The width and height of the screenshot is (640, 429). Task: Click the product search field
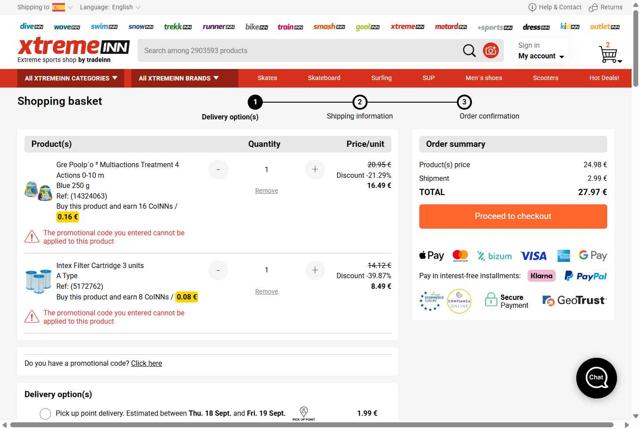[300, 51]
